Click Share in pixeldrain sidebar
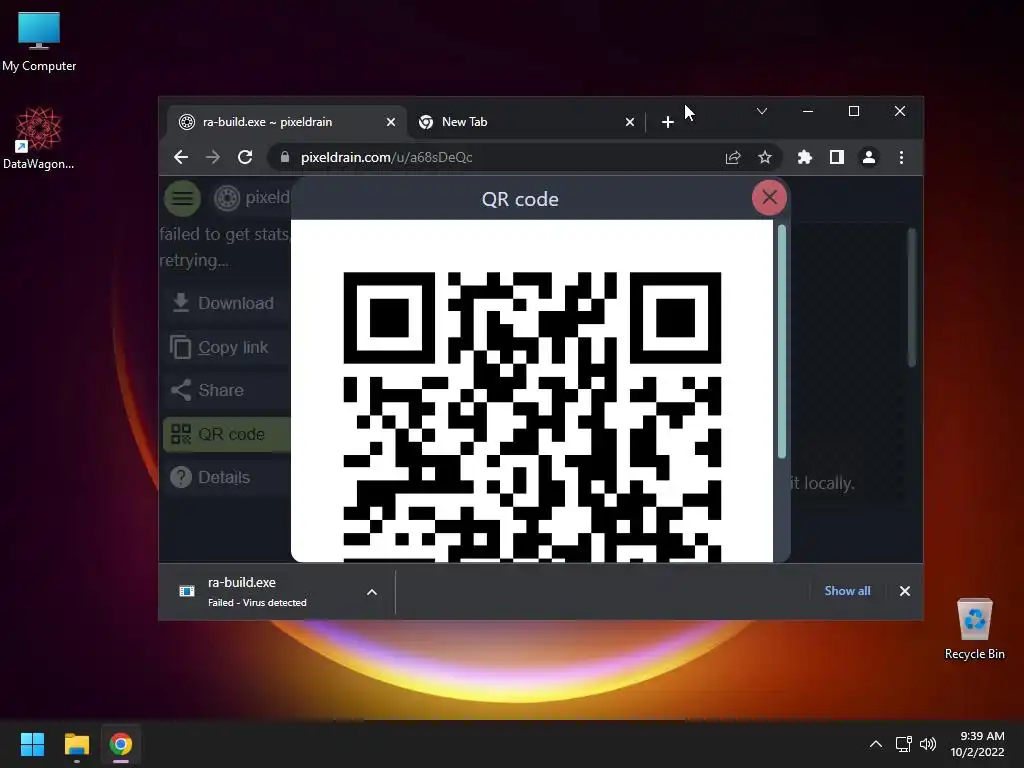This screenshot has width=1024, height=768. pos(226,390)
